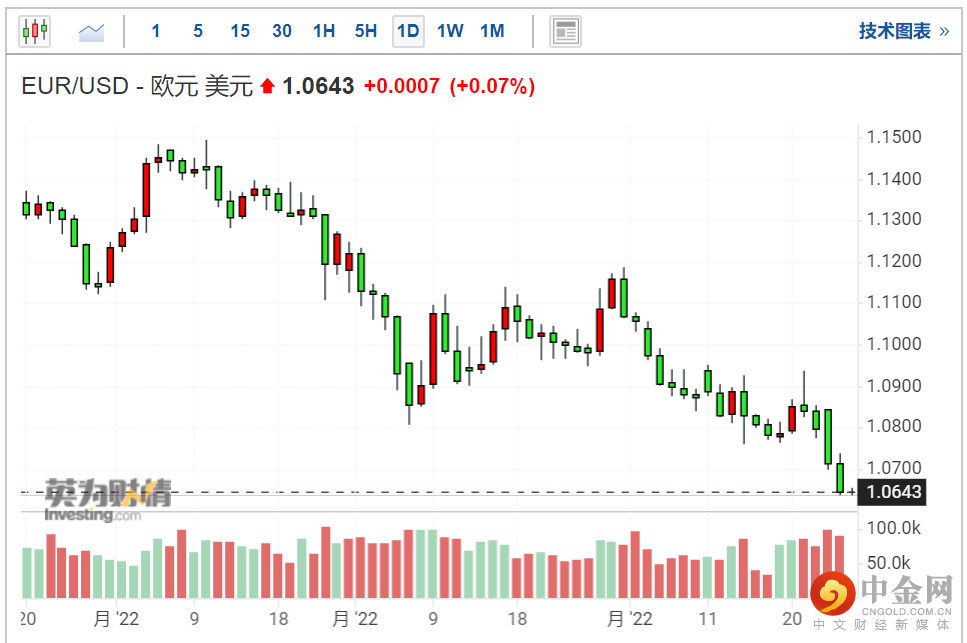The image size is (967, 643).
Task: Select the candlestick chart type icon
Action: [x=34, y=31]
